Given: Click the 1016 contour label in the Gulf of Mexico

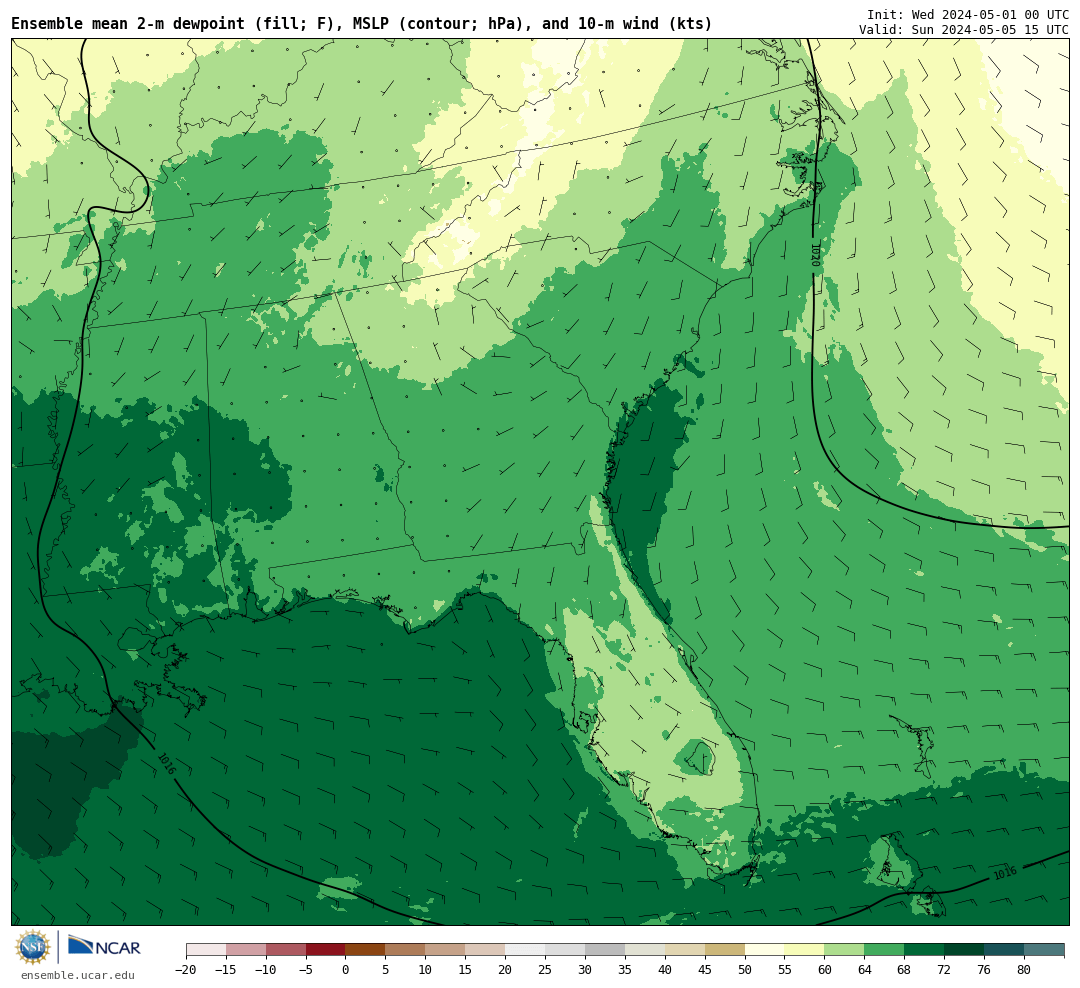Looking at the screenshot, I should (x=166, y=763).
